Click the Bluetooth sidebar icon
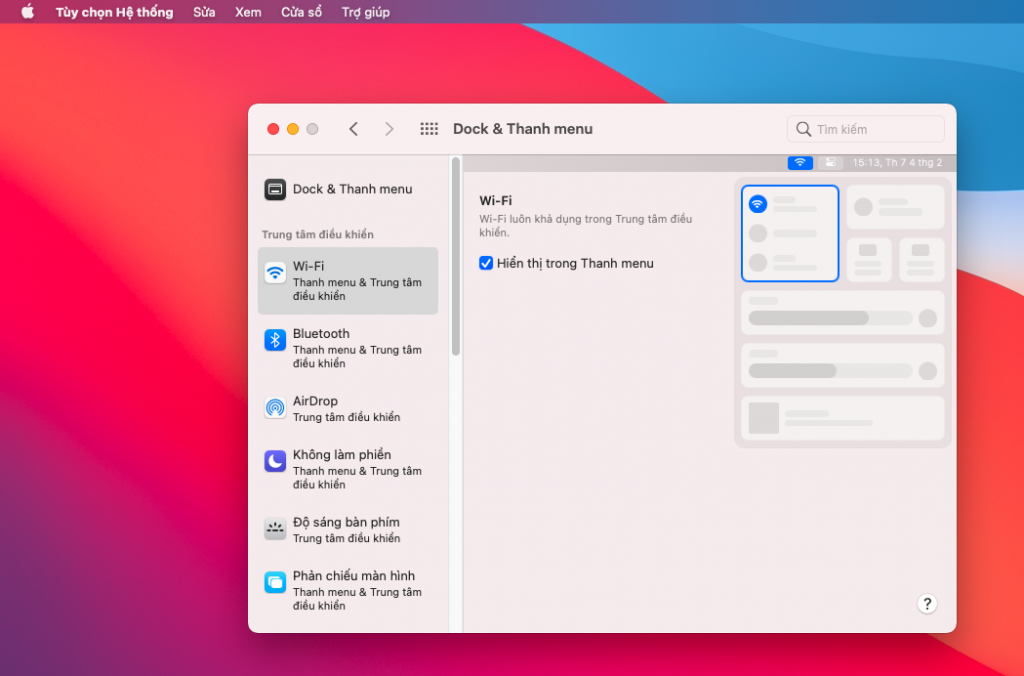1024x676 pixels. (x=275, y=340)
